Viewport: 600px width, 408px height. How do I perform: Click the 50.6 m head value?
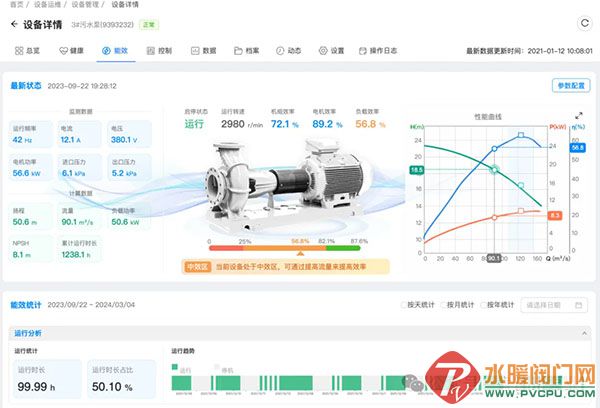coord(25,222)
